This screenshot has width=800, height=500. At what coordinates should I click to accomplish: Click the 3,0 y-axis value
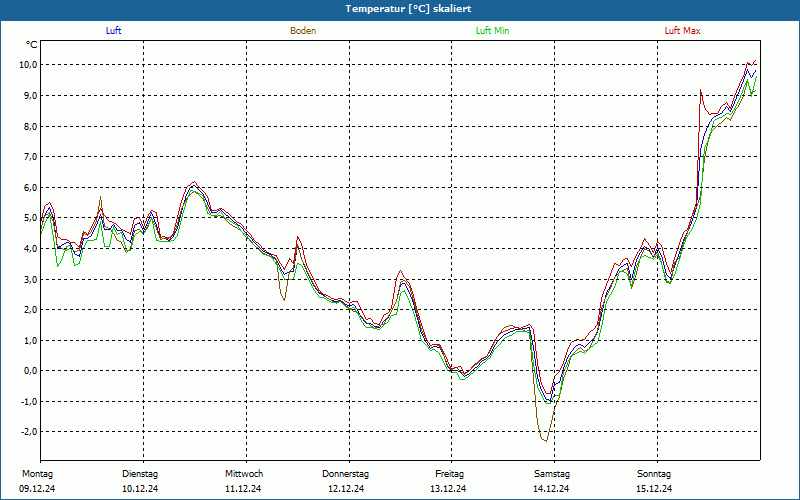[x=31, y=279]
